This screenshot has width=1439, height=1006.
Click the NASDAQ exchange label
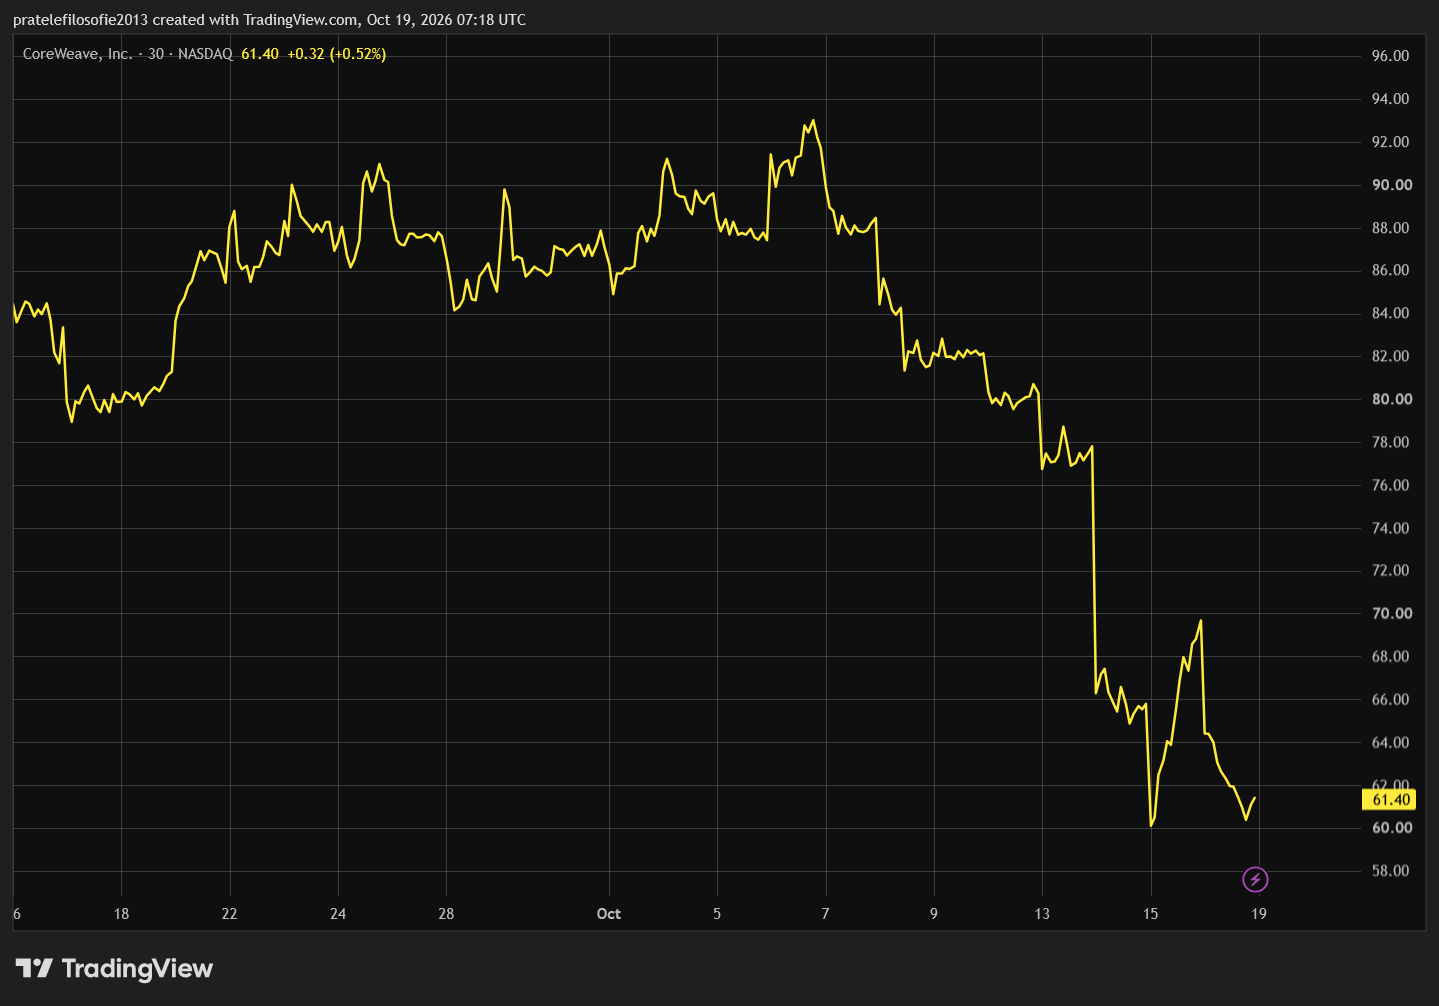(205, 54)
